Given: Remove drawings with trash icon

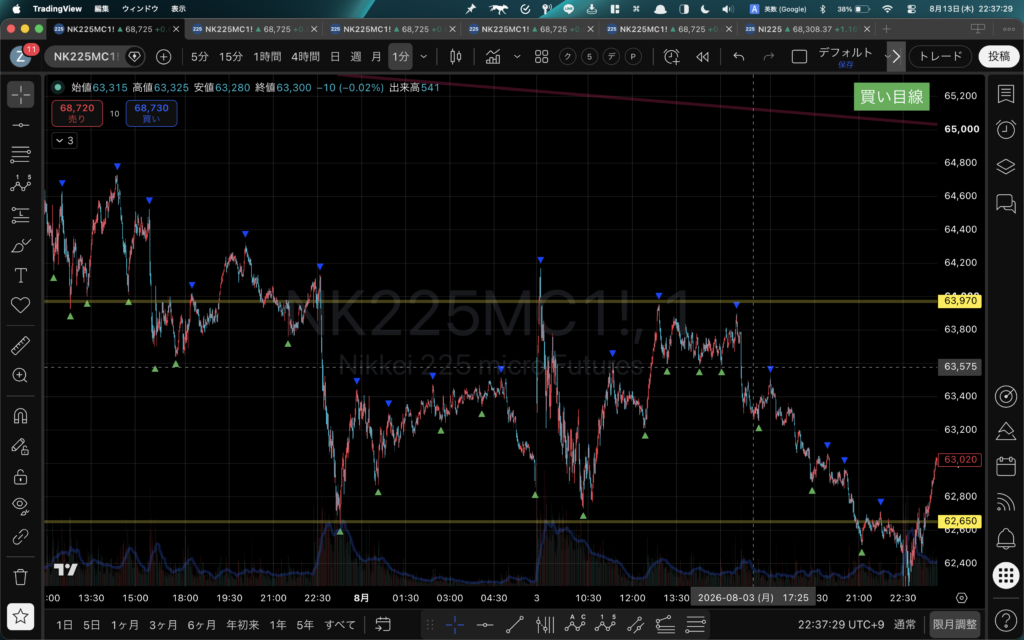Looking at the screenshot, I should 20,577.
